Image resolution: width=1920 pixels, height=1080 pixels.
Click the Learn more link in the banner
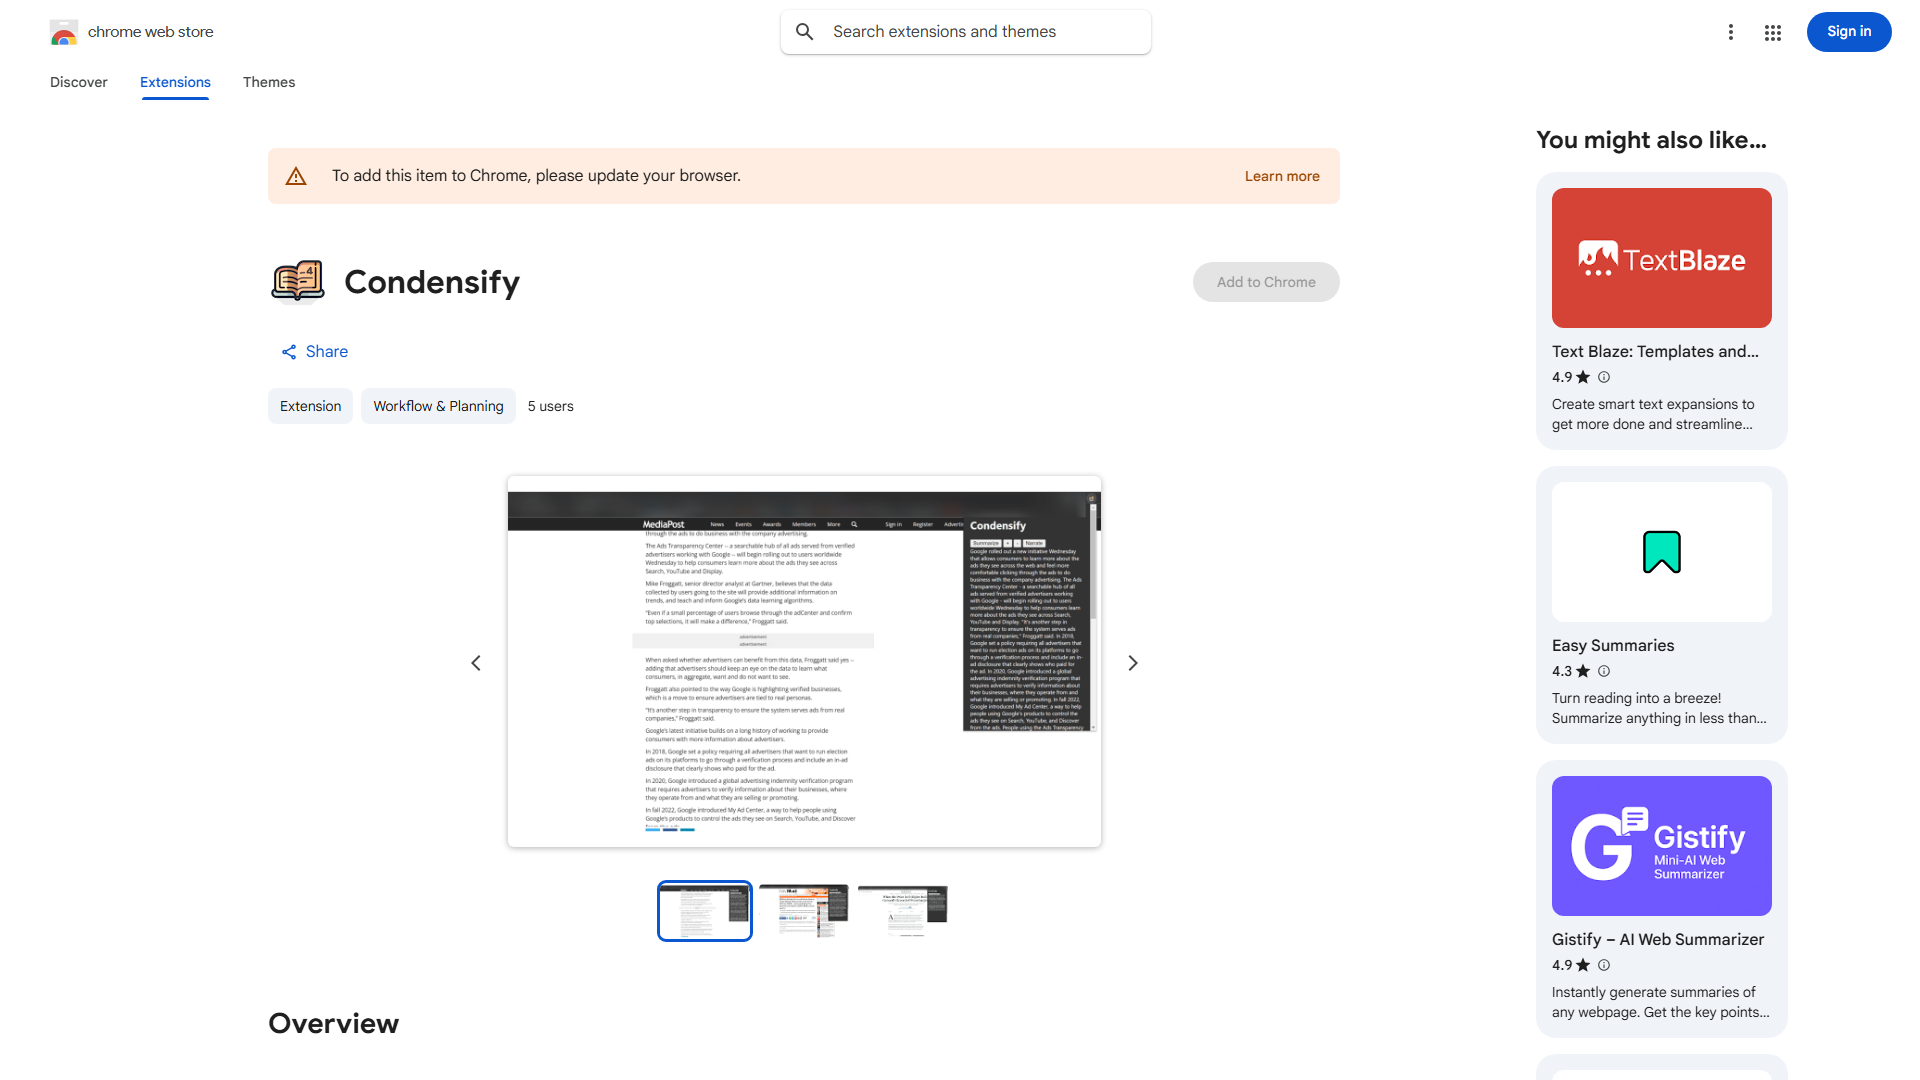click(1282, 175)
